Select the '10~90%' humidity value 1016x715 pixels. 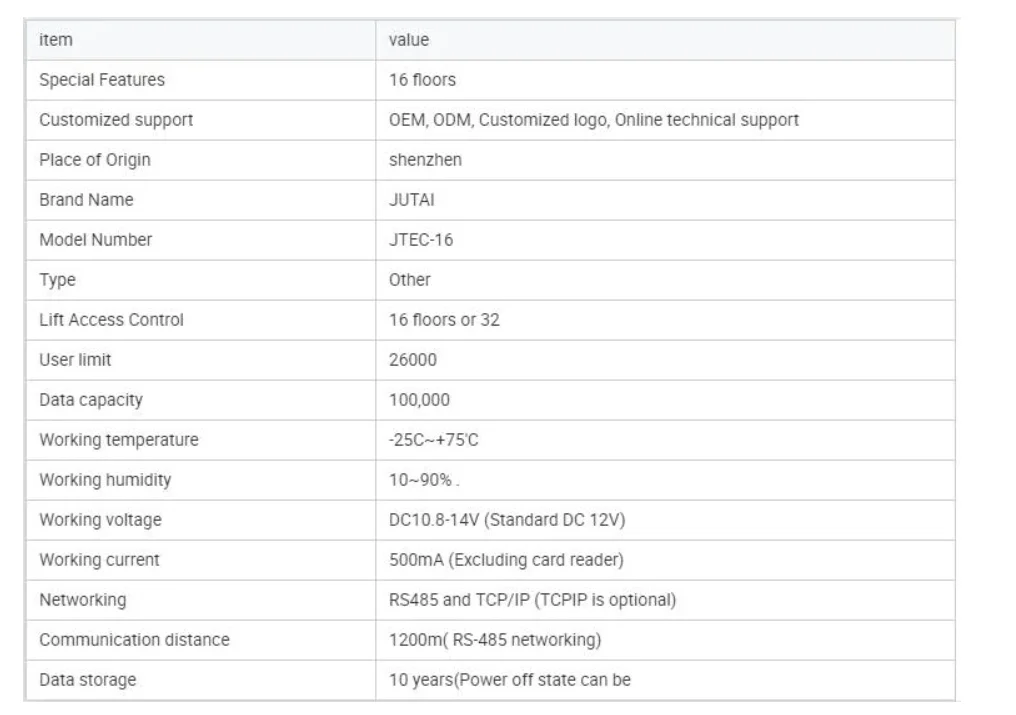(x=422, y=480)
